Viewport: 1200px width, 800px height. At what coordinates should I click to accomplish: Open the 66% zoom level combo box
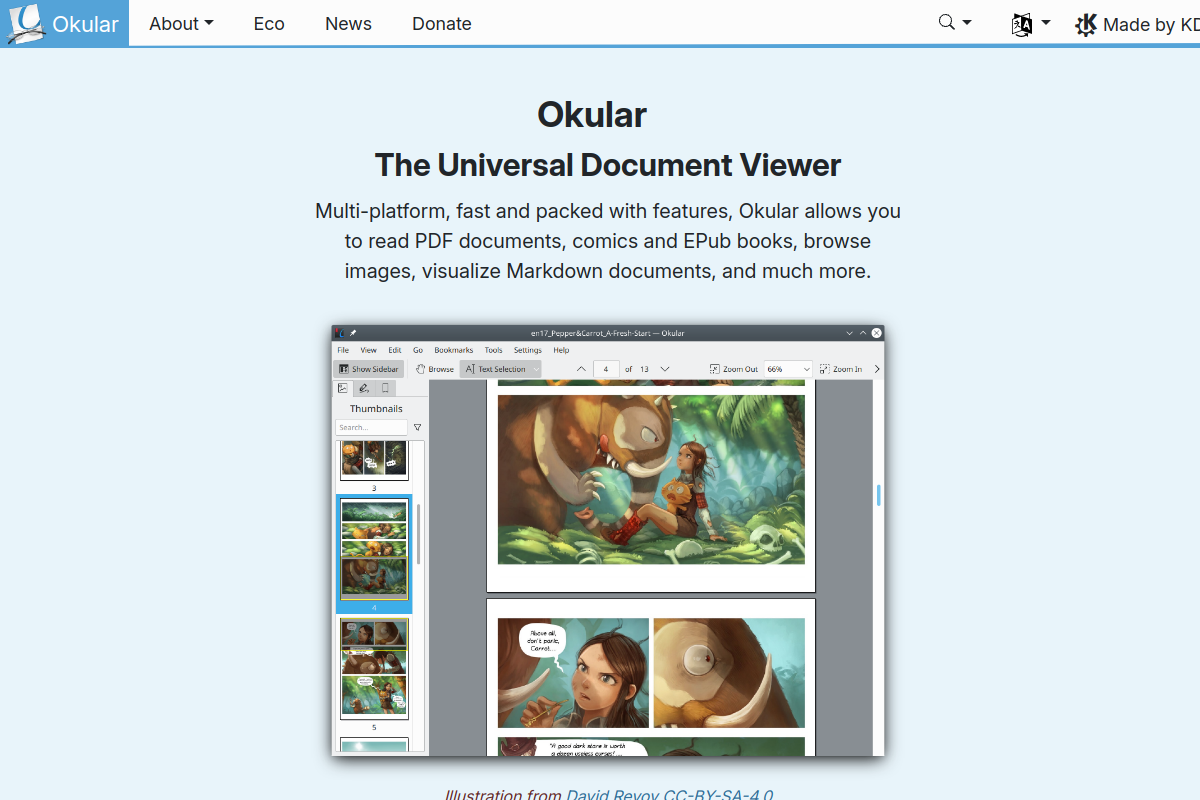pos(788,369)
